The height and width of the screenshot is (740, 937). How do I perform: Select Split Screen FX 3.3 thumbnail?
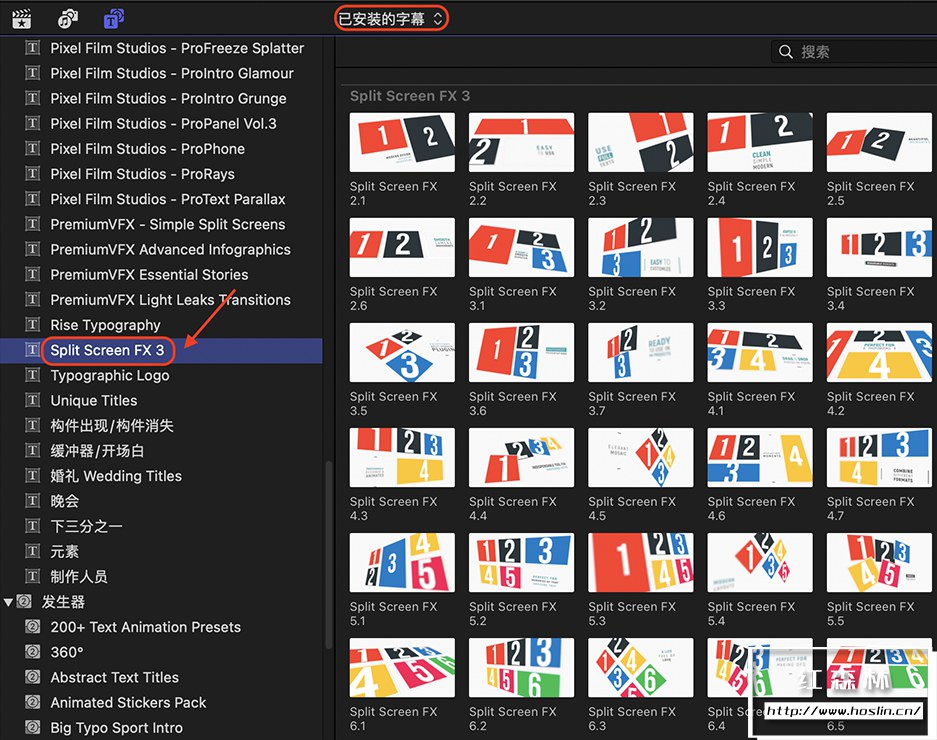(760, 247)
